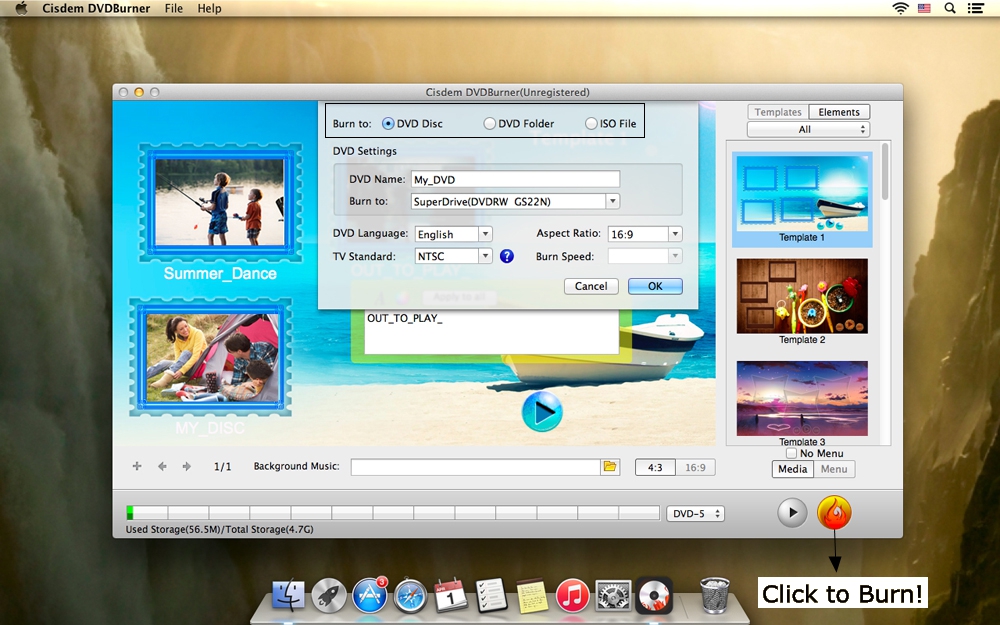Screen dimensions: 1000x625
Task: Switch to the Elements tab
Action: point(839,112)
